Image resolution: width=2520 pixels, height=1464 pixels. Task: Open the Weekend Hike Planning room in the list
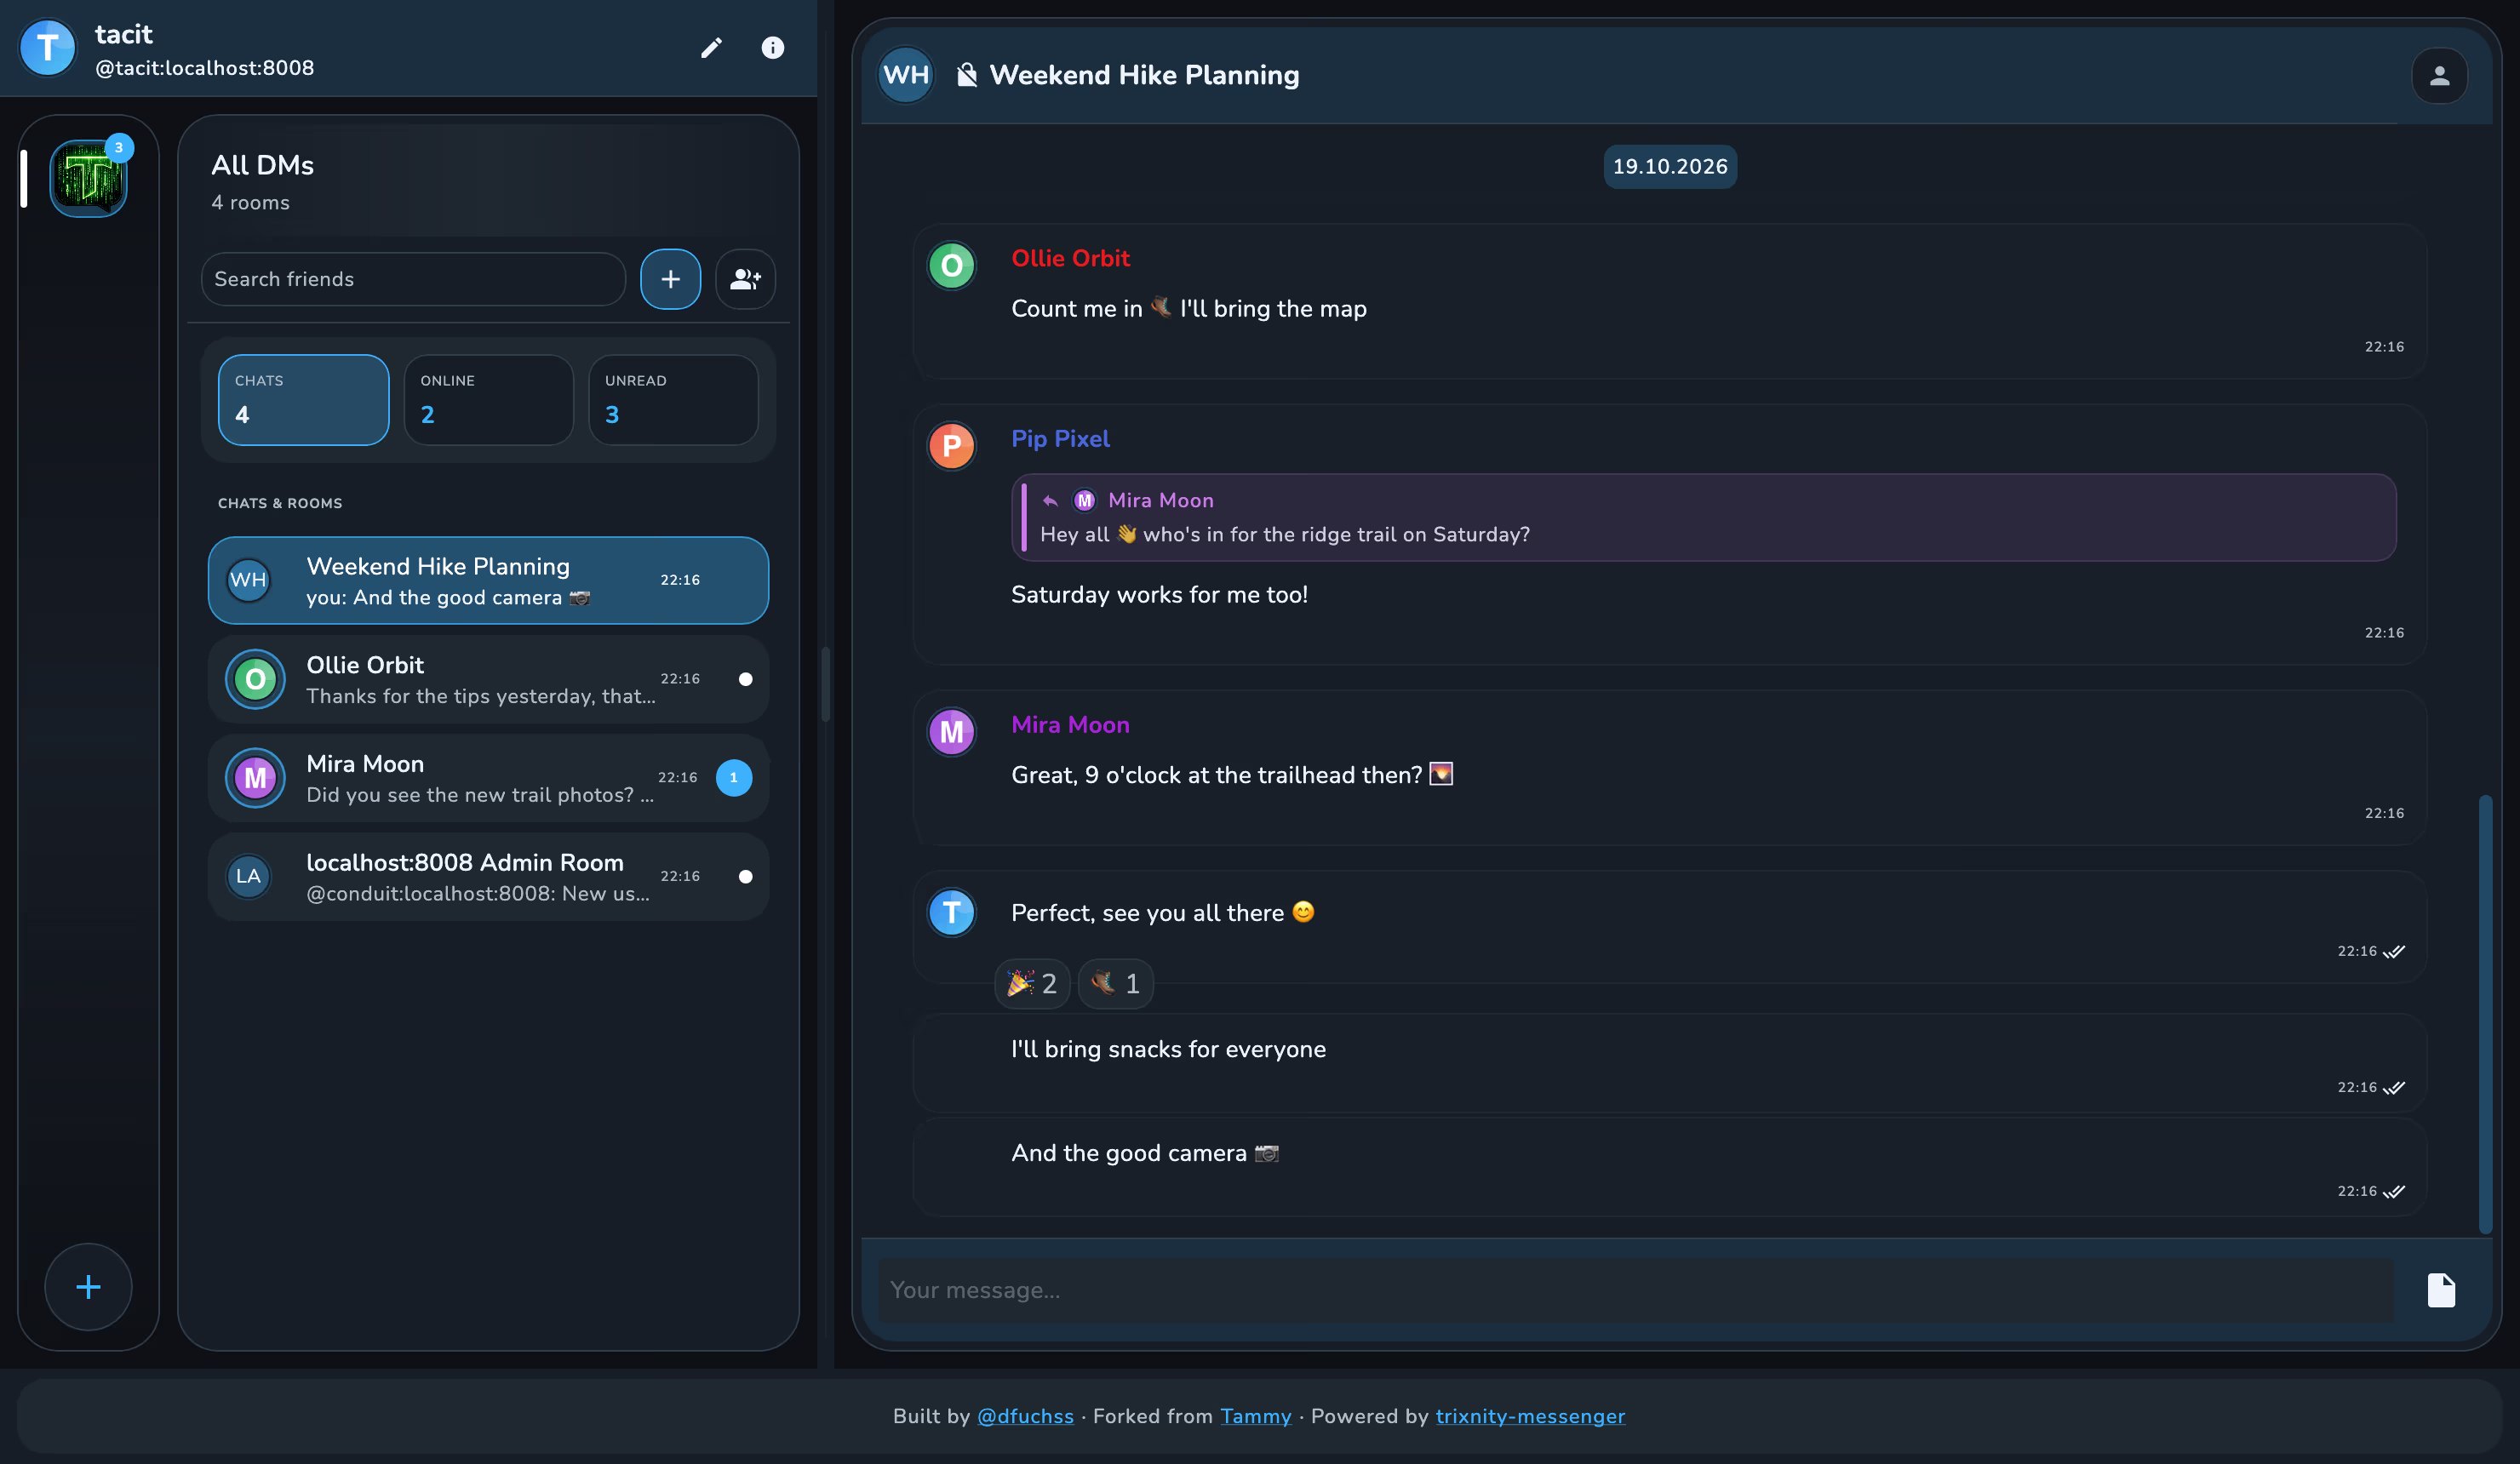(488, 580)
